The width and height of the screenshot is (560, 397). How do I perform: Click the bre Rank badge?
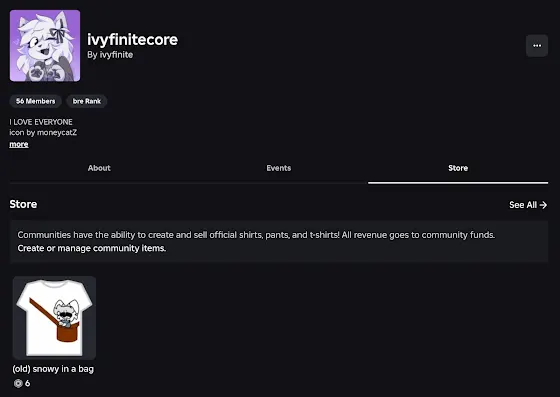87,101
